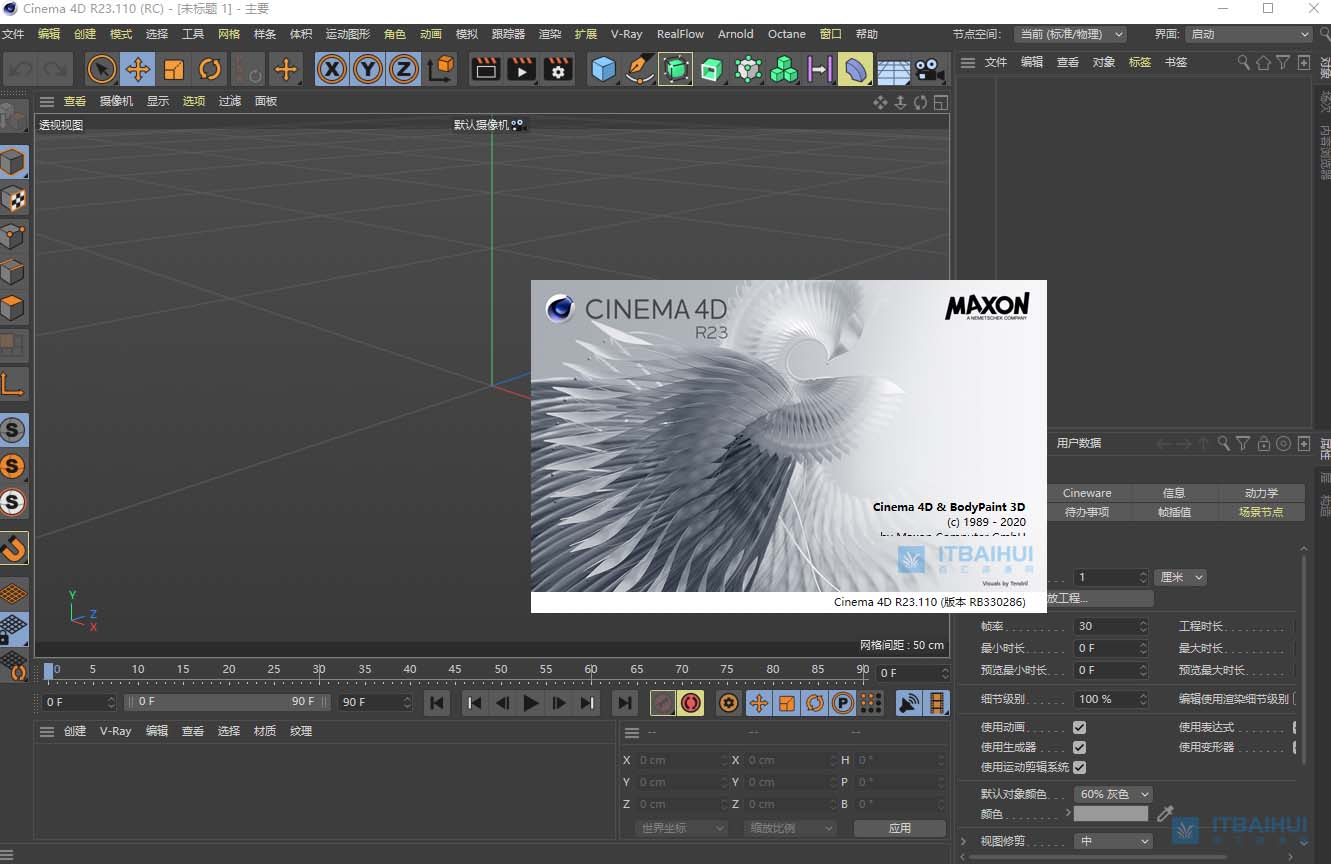Click the 细节级别 100 % field
Viewport: 1331px width, 864px height.
tap(1112, 699)
